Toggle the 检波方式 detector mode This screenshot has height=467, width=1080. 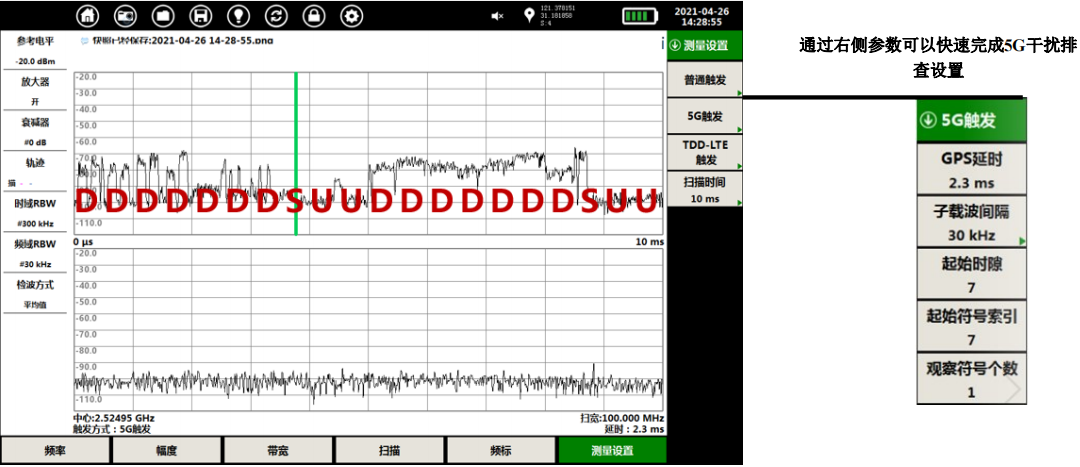tap(35, 294)
